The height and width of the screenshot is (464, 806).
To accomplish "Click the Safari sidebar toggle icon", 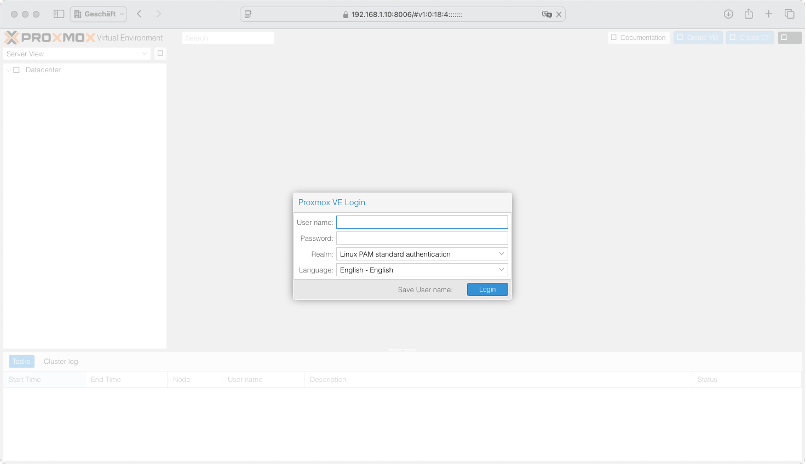I will coord(58,14).
